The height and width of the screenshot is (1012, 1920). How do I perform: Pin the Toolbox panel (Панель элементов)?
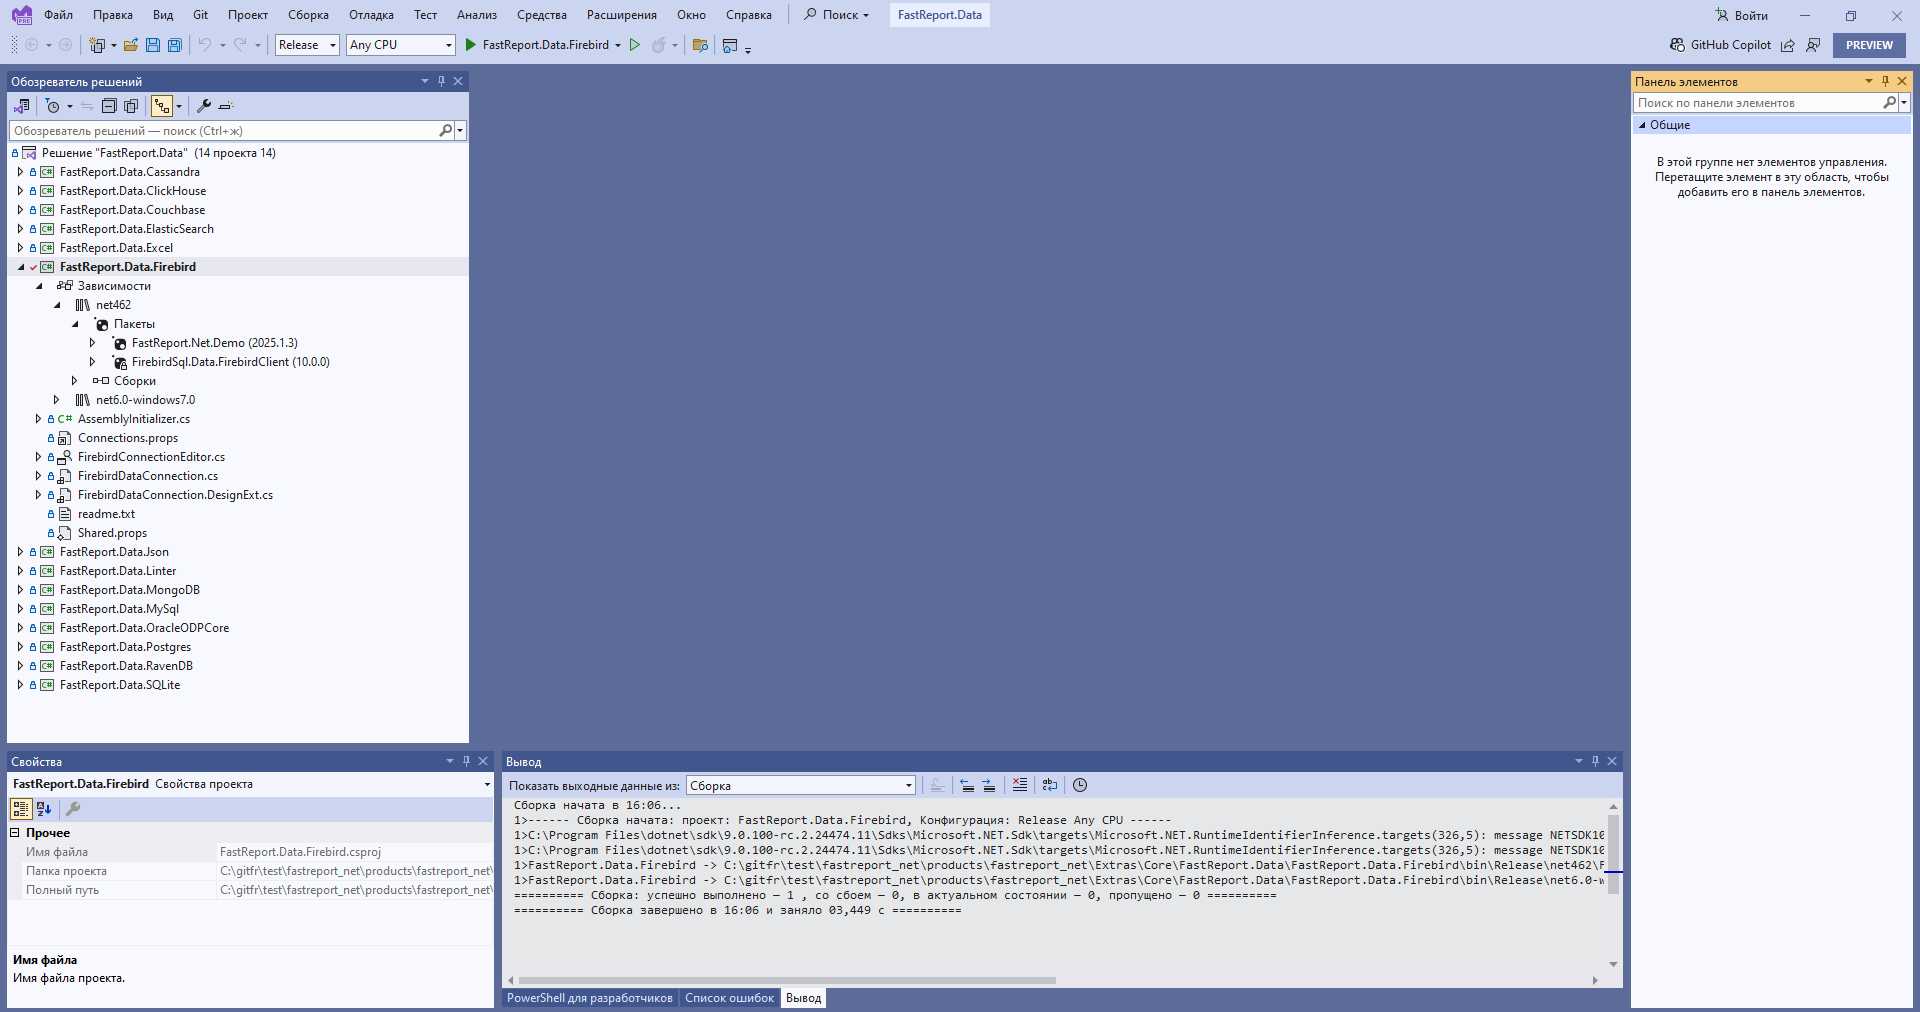[1885, 81]
